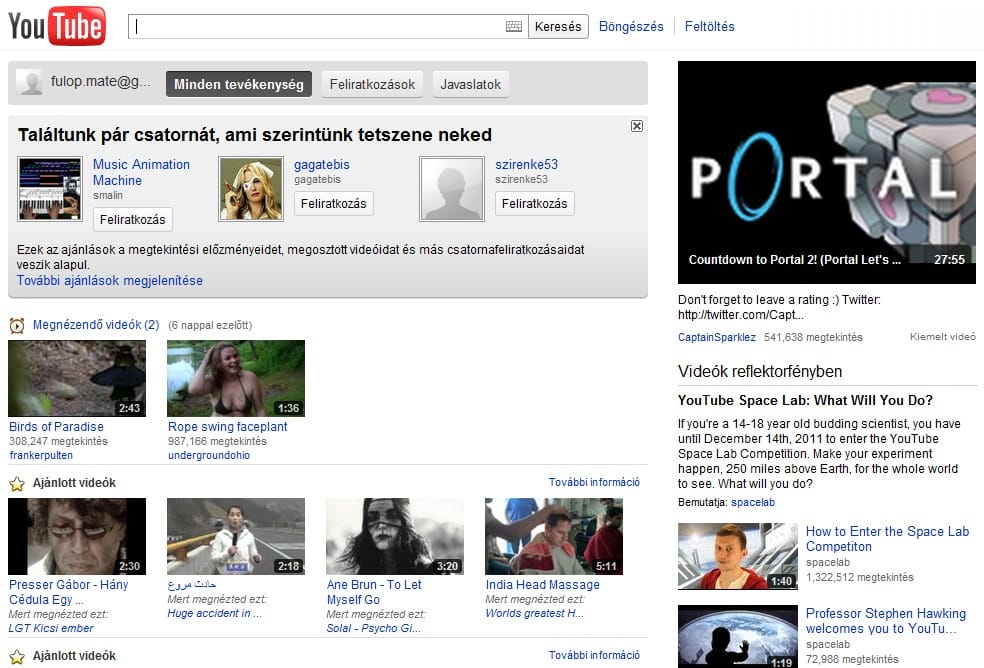Click the YouTube logo
The image size is (984, 668).
pyautogui.click(x=56, y=26)
